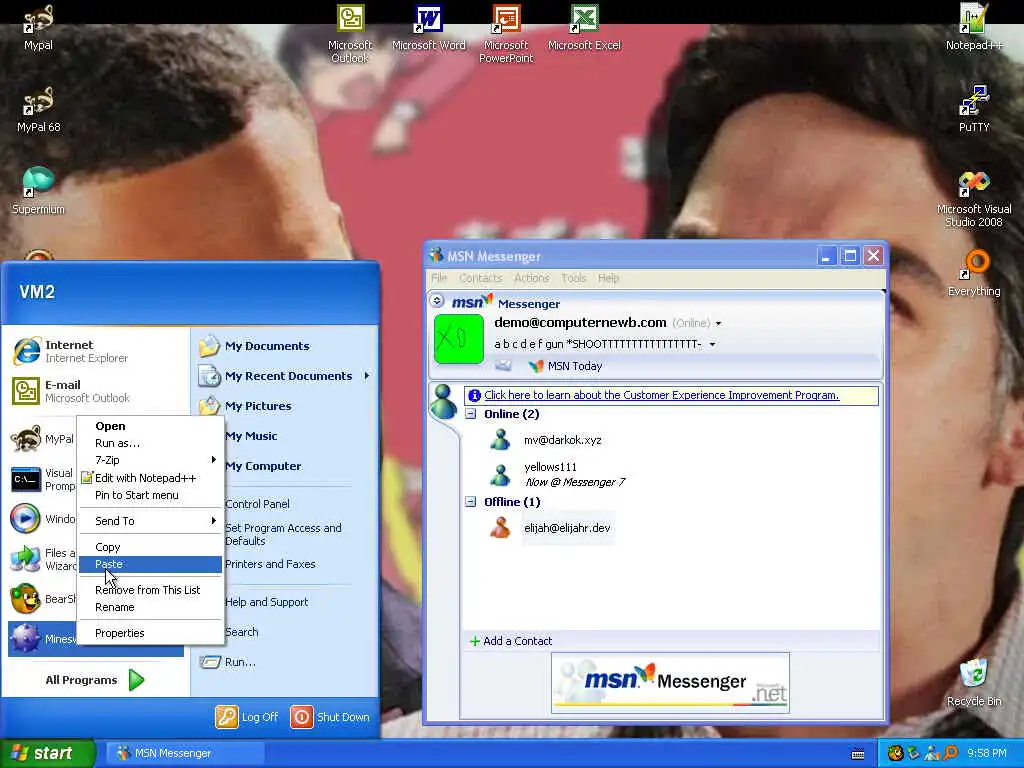The height and width of the screenshot is (768, 1024).
Task: Select Rename in the context menu
Action: pos(150,607)
